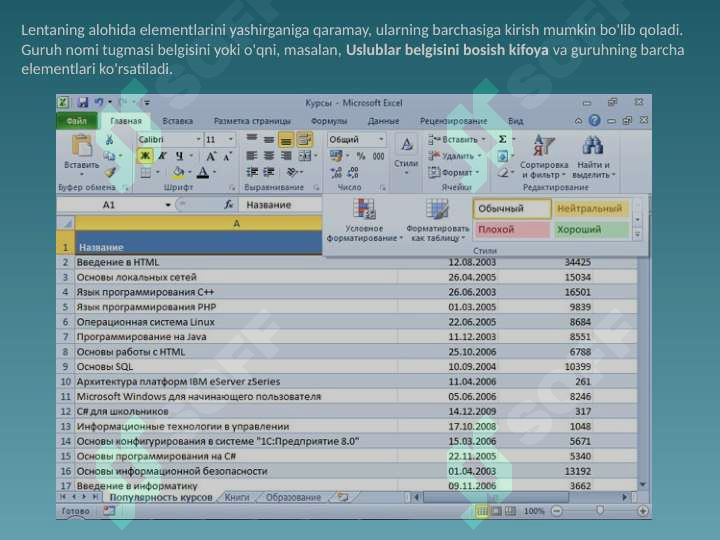The width and height of the screenshot is (720, 540).
Task: Expand the cell styles gallery More arrow
Action: (x=637, y=235)
